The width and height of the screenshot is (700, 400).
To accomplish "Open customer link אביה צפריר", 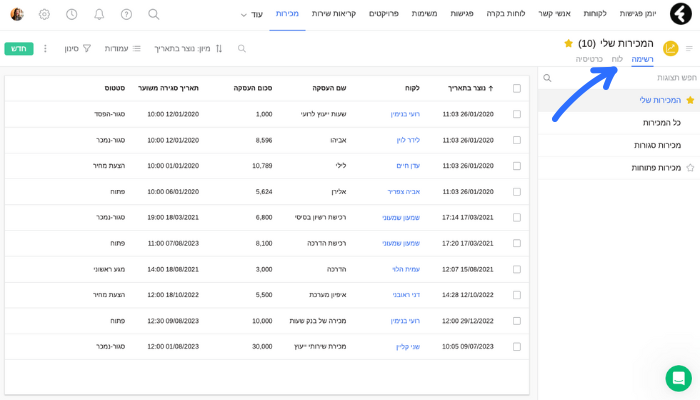I will coord(404,192).
